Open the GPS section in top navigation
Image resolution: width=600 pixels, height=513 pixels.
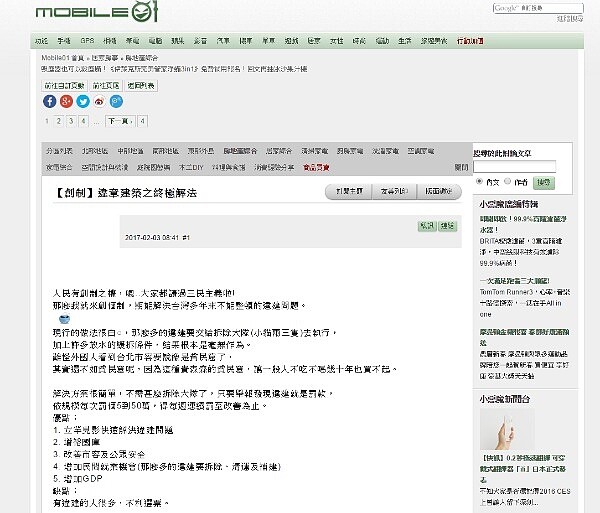pos(87,41)
